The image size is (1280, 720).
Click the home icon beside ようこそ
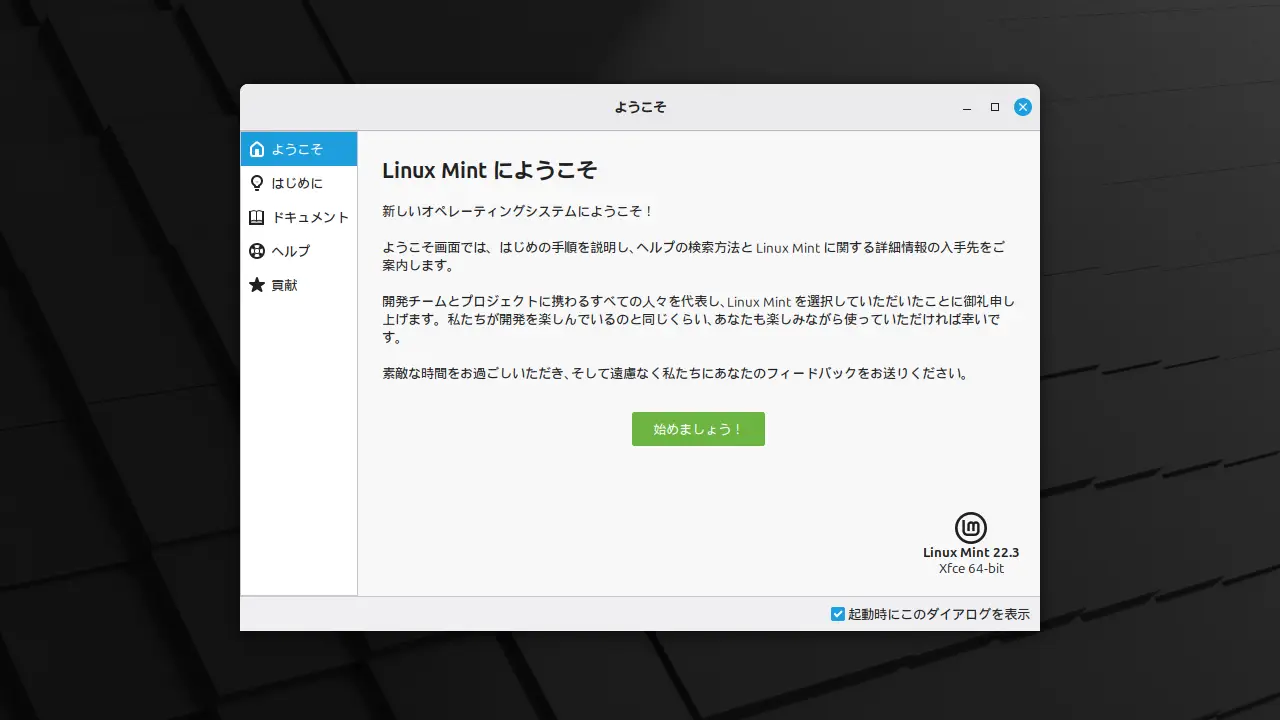(x=257, y=149)
